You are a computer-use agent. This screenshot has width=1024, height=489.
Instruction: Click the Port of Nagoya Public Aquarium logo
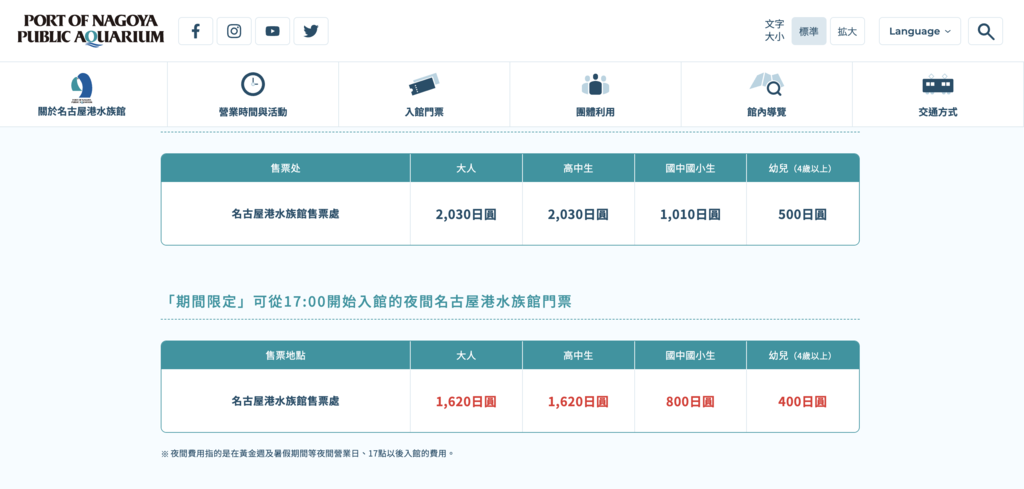tap(91, 30)
